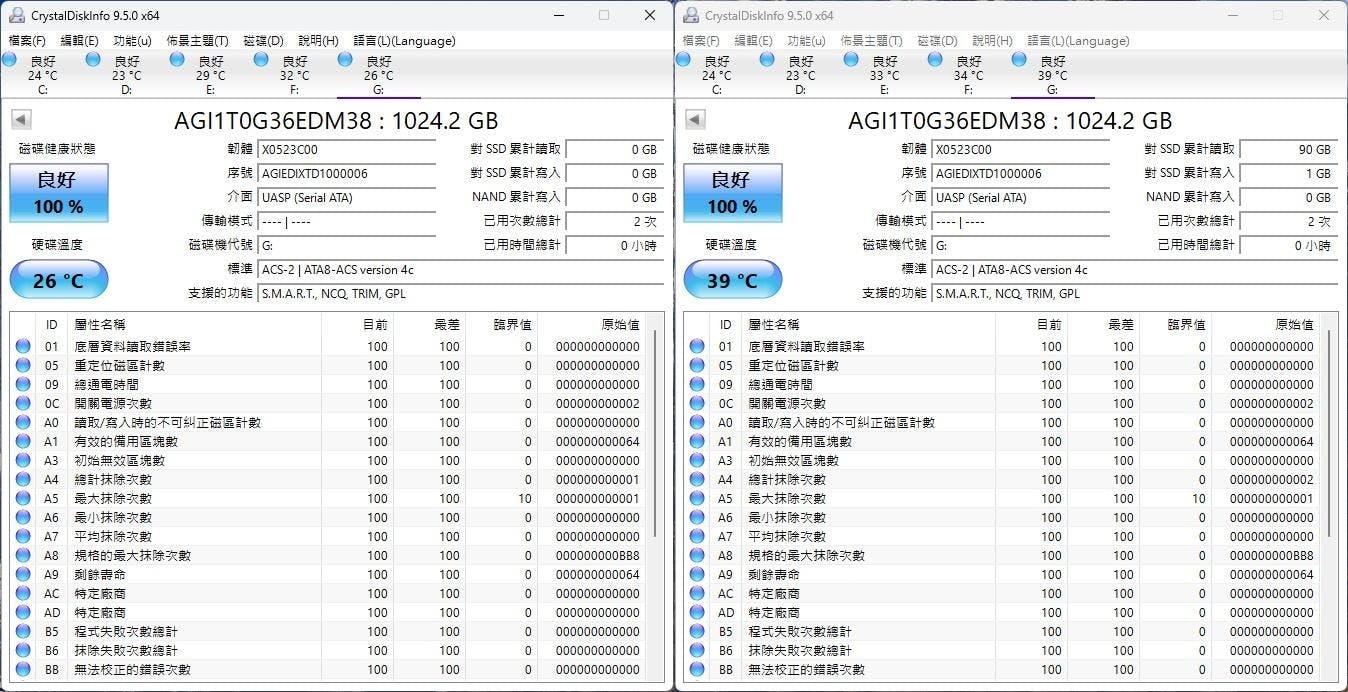
Task: Click previous-disk arrow button in 26 °C window
Action: [20, 121]
